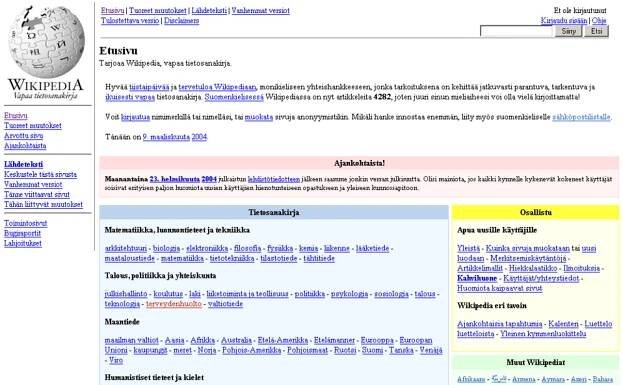Open Vanhemmat versiot in top bar
The width and height of the screenshot is (623, 385).
(x=261, y=11)
